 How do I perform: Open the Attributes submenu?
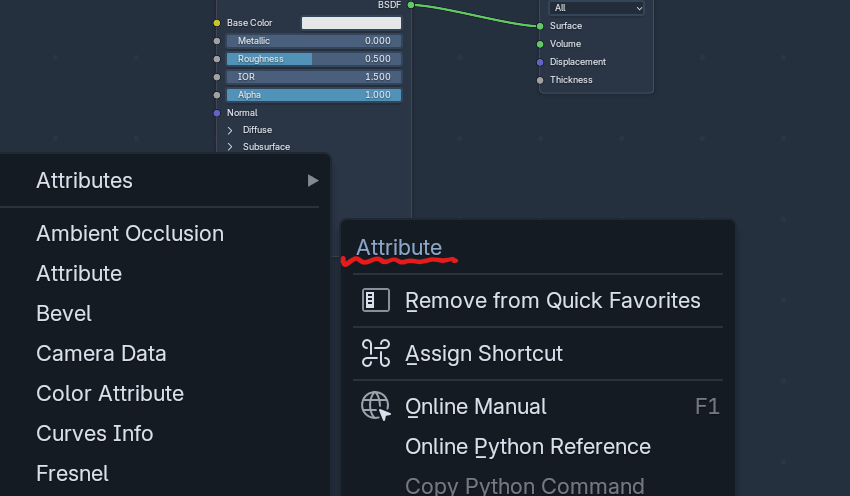pos(165,181)
